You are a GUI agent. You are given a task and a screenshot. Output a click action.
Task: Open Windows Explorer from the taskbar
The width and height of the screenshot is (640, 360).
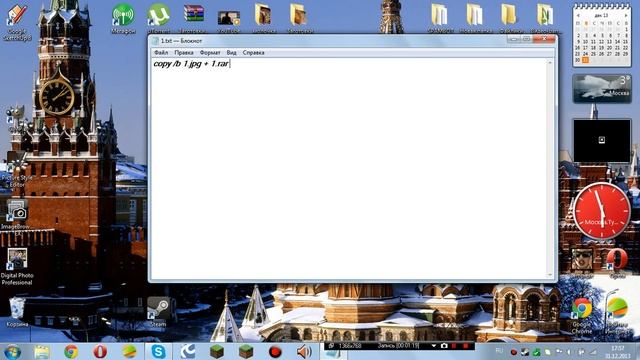pyautogui.click(x=42, y=351)
